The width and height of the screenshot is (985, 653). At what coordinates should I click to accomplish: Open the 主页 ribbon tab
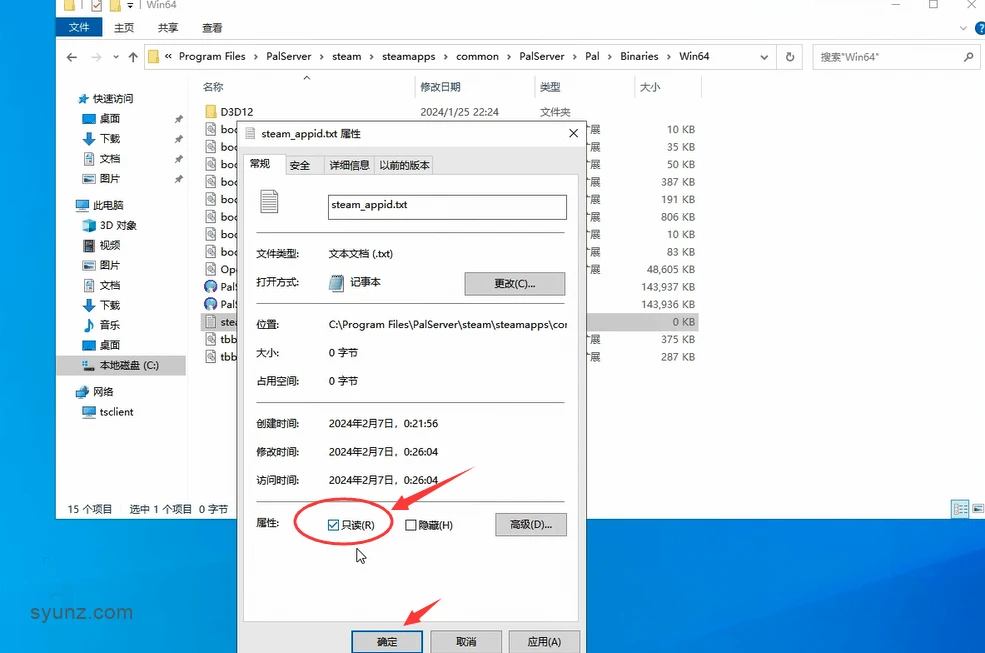click(124, 28)
